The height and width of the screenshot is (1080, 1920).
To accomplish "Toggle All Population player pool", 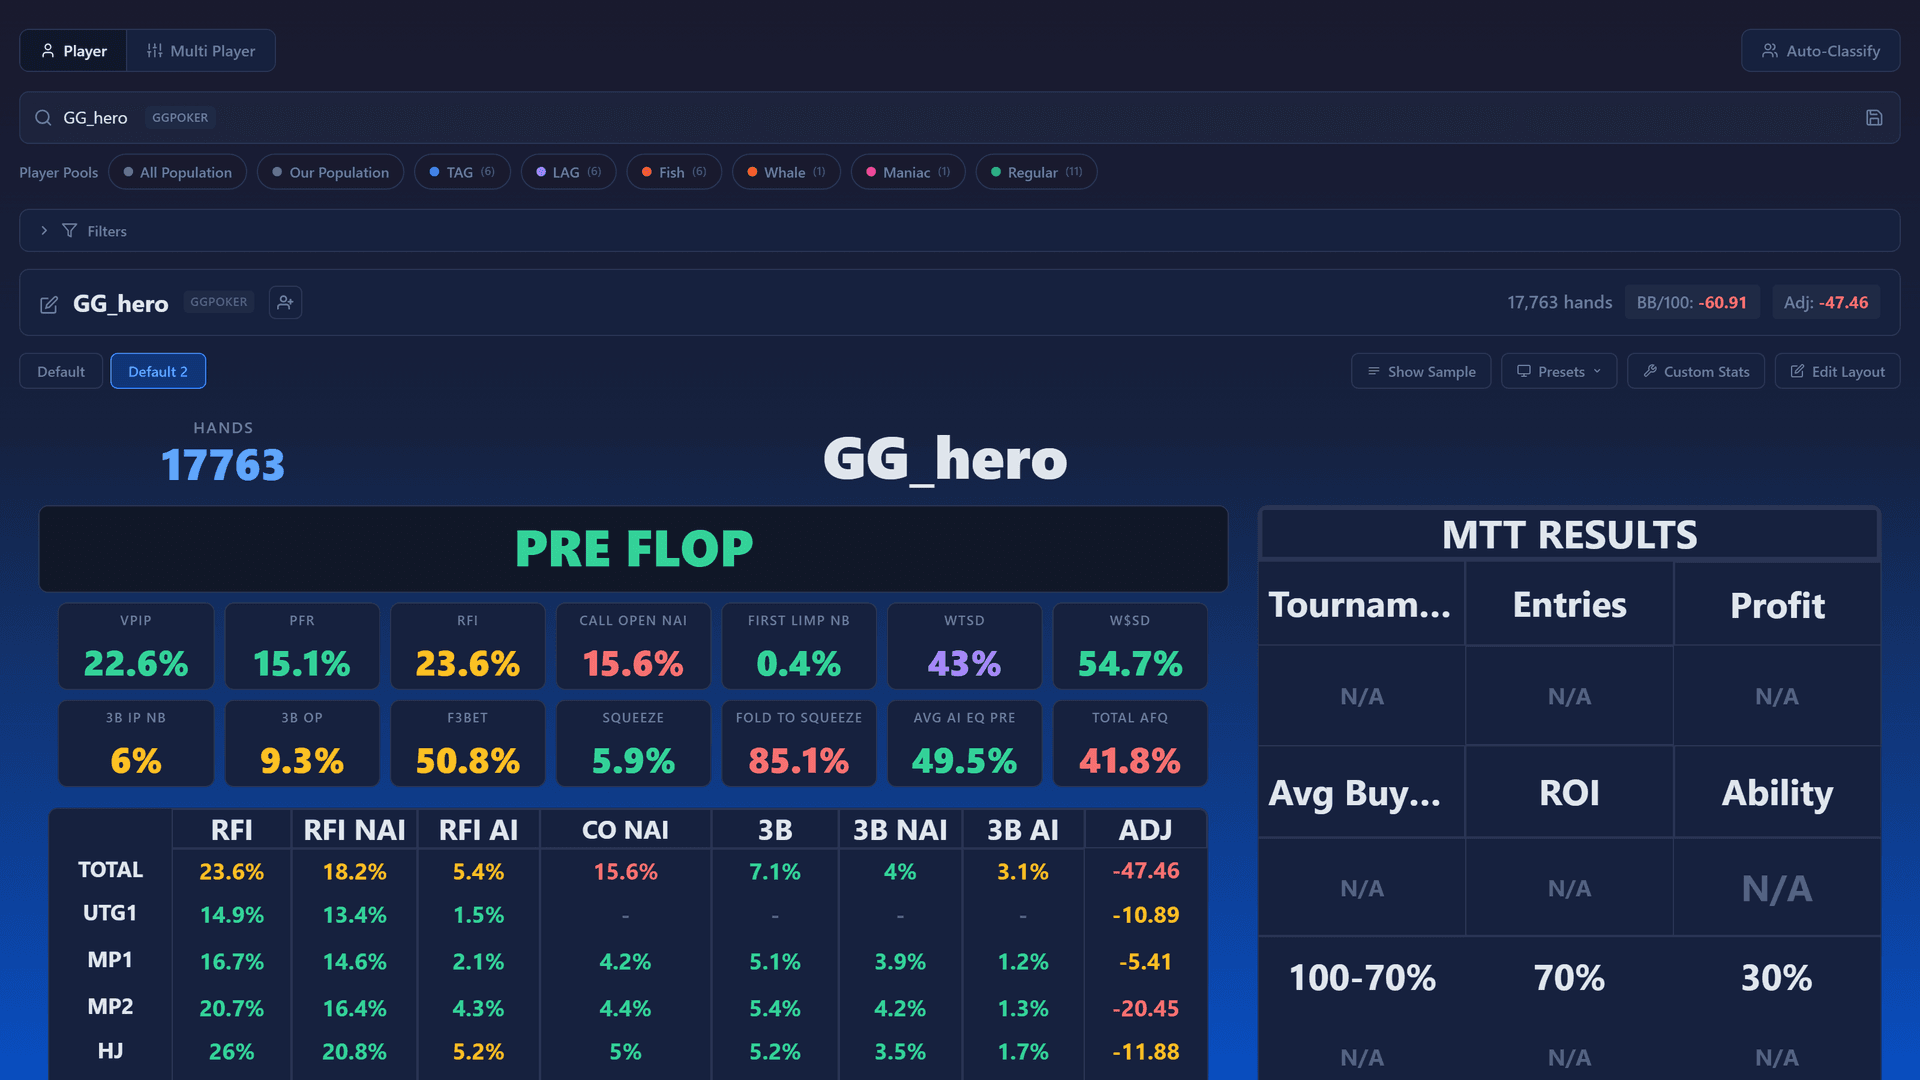I will coord(178,172).
